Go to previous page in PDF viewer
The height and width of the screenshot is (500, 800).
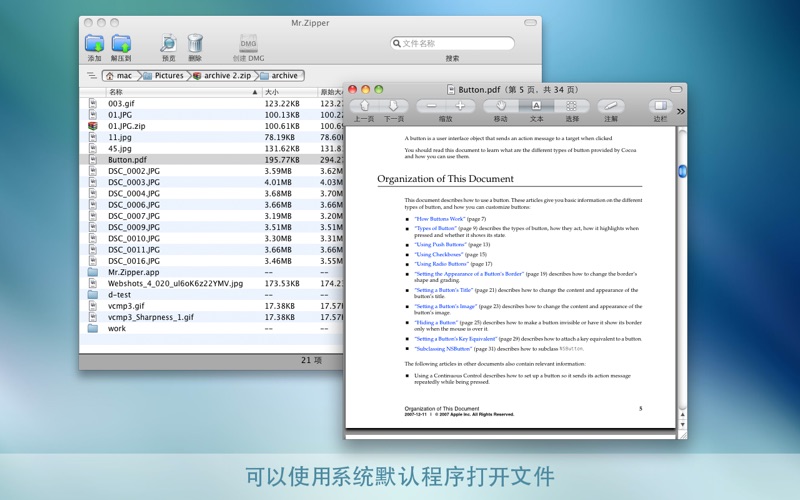(364, 106)
